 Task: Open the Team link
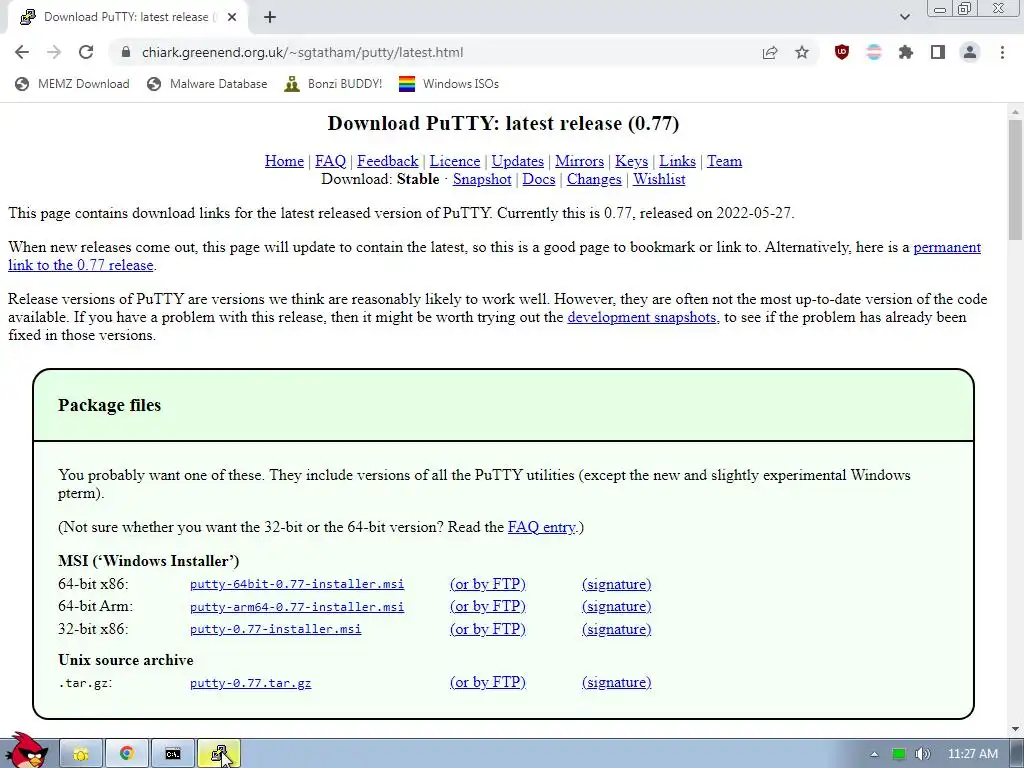724,161
